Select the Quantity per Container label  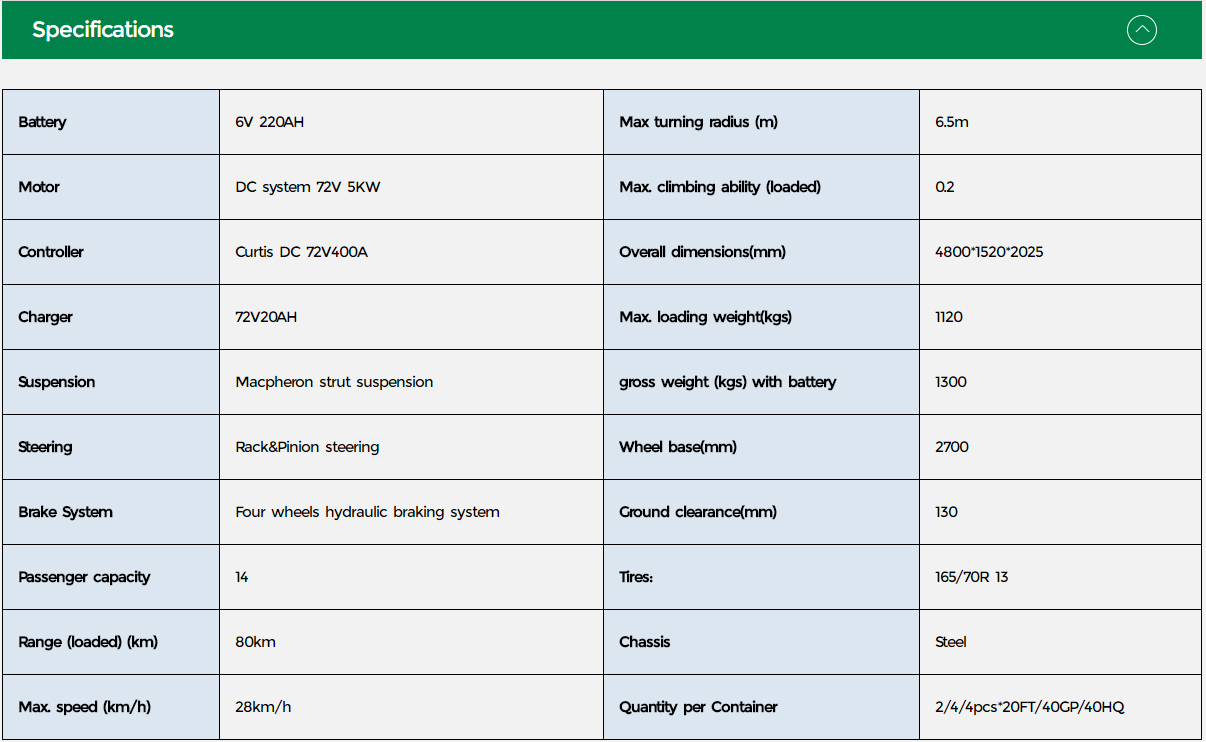click(x=698, y=707)
